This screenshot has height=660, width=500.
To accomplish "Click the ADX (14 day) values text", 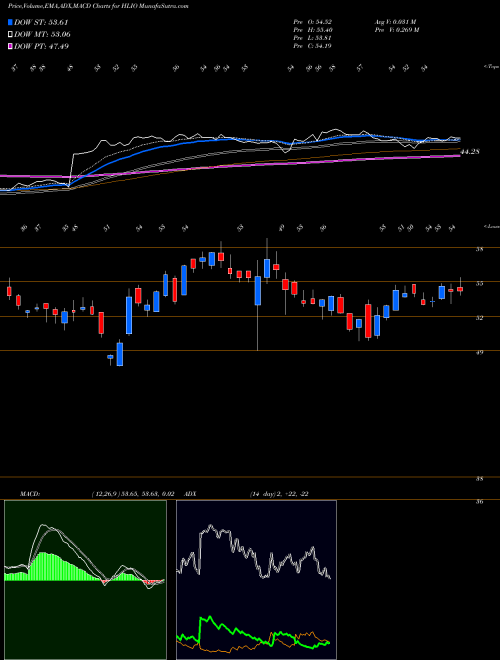I will pos(279,494).
